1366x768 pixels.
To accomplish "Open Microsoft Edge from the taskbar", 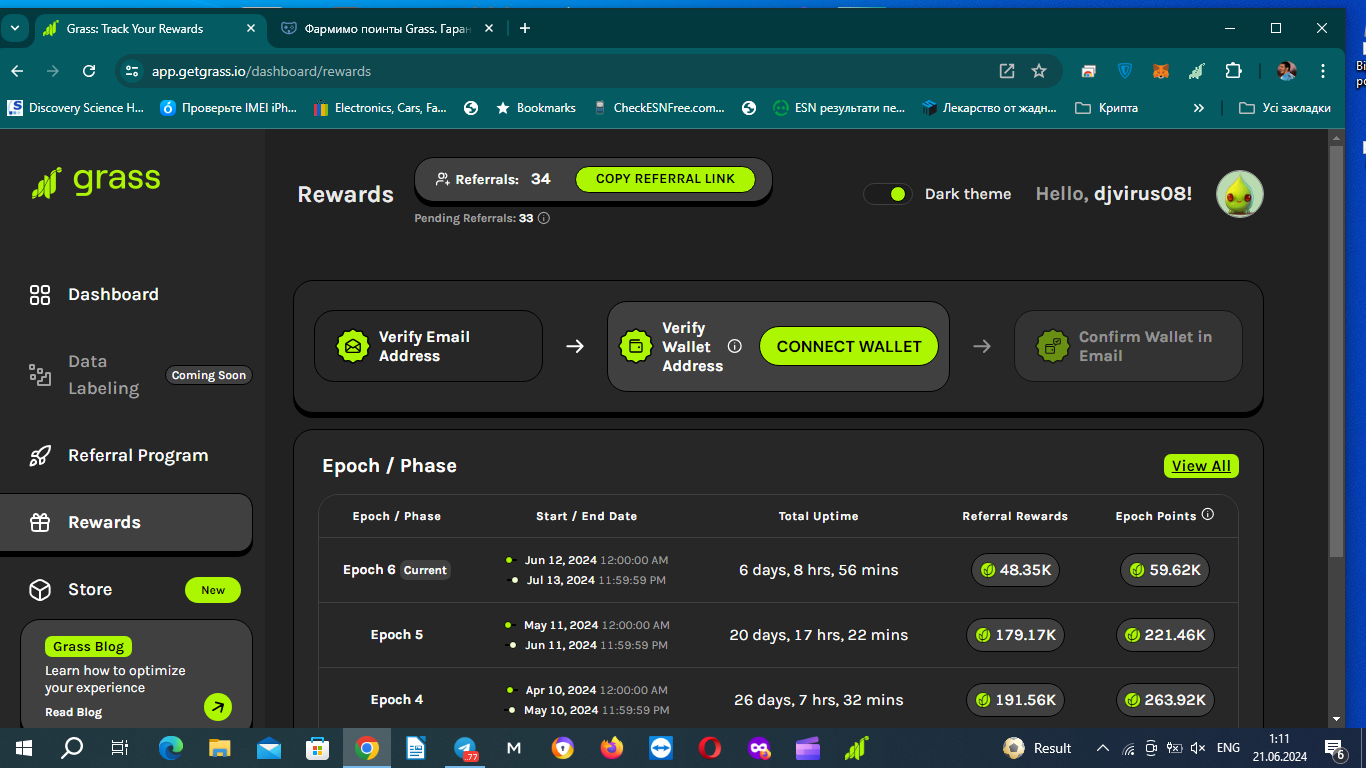I will [x=172, y=748].
